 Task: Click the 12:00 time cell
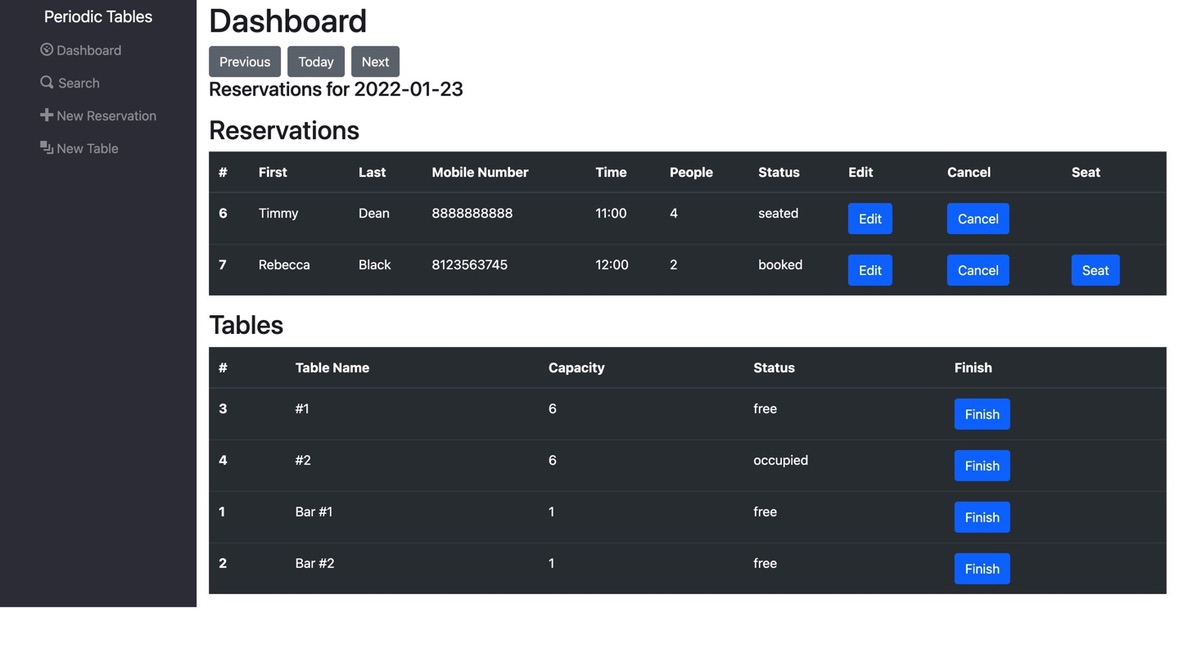[612, 265]
